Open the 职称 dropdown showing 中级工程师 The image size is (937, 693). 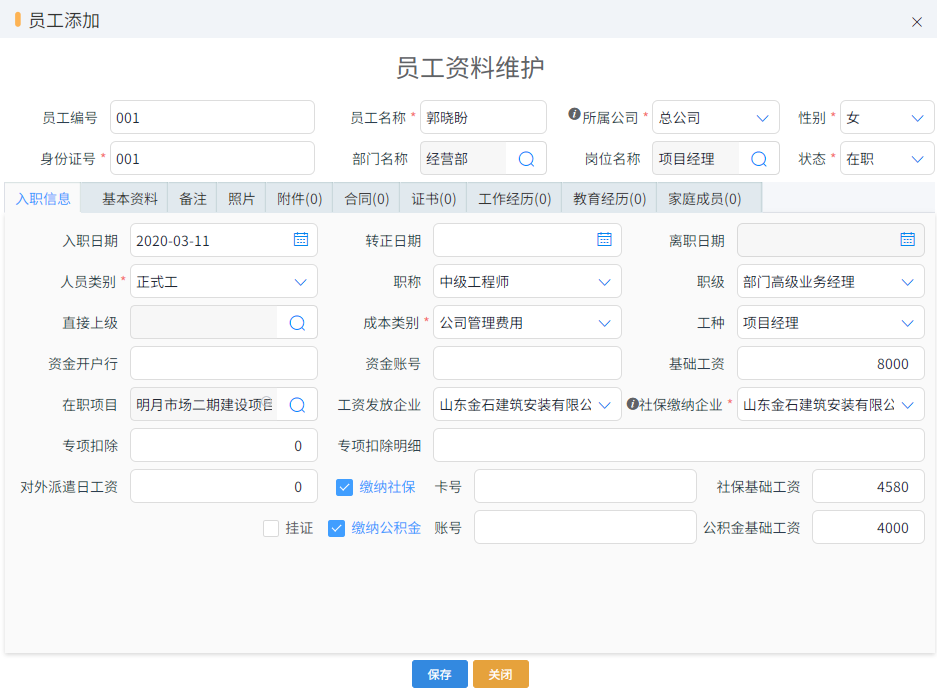tap(527, 281)
